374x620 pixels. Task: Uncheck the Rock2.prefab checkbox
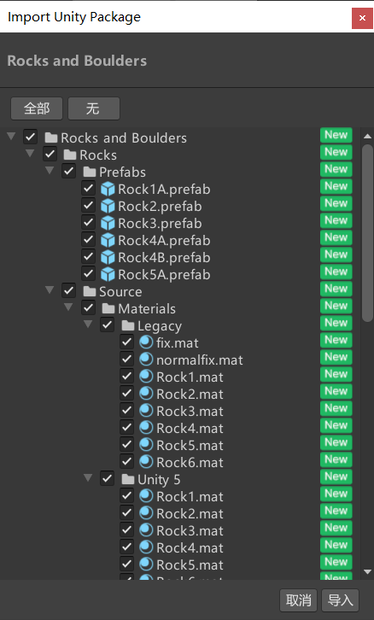click(88, 206)
